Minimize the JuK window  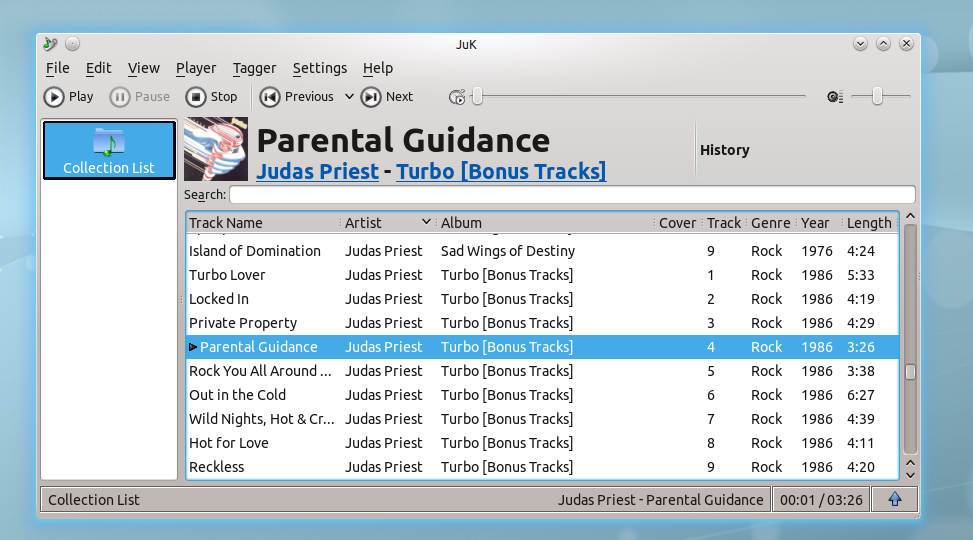point(860,43)
